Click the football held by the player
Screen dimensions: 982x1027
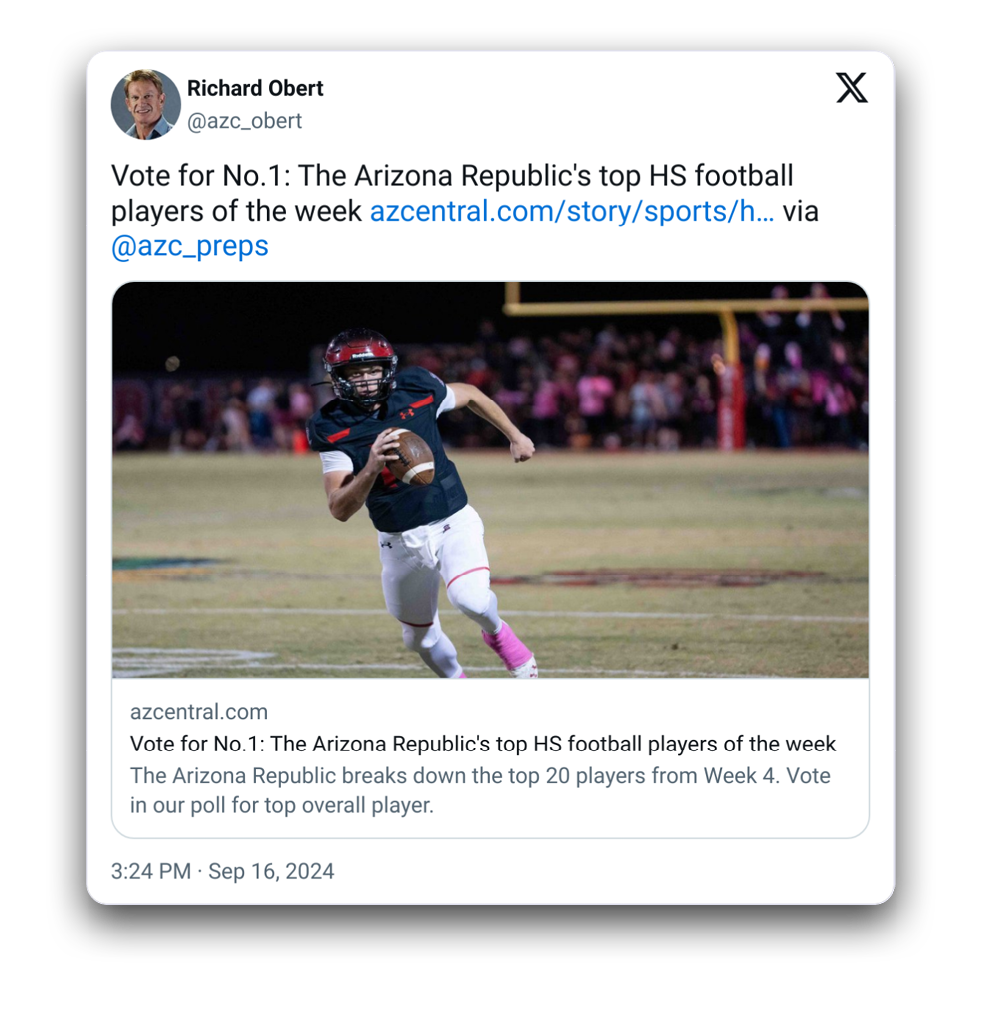(x=409, y=456)
